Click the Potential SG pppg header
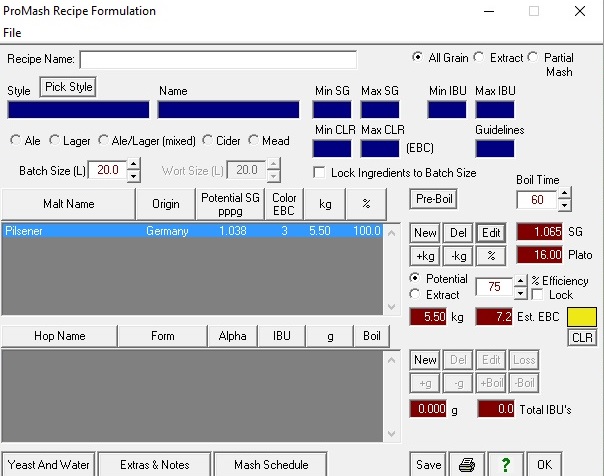604x476 pixels. pyautogui.click(x=230, y=204)
